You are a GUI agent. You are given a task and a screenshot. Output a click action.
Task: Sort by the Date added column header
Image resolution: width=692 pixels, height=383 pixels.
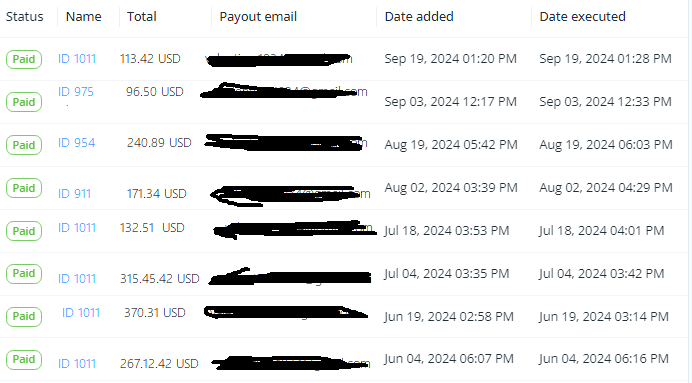pos(419,17)
